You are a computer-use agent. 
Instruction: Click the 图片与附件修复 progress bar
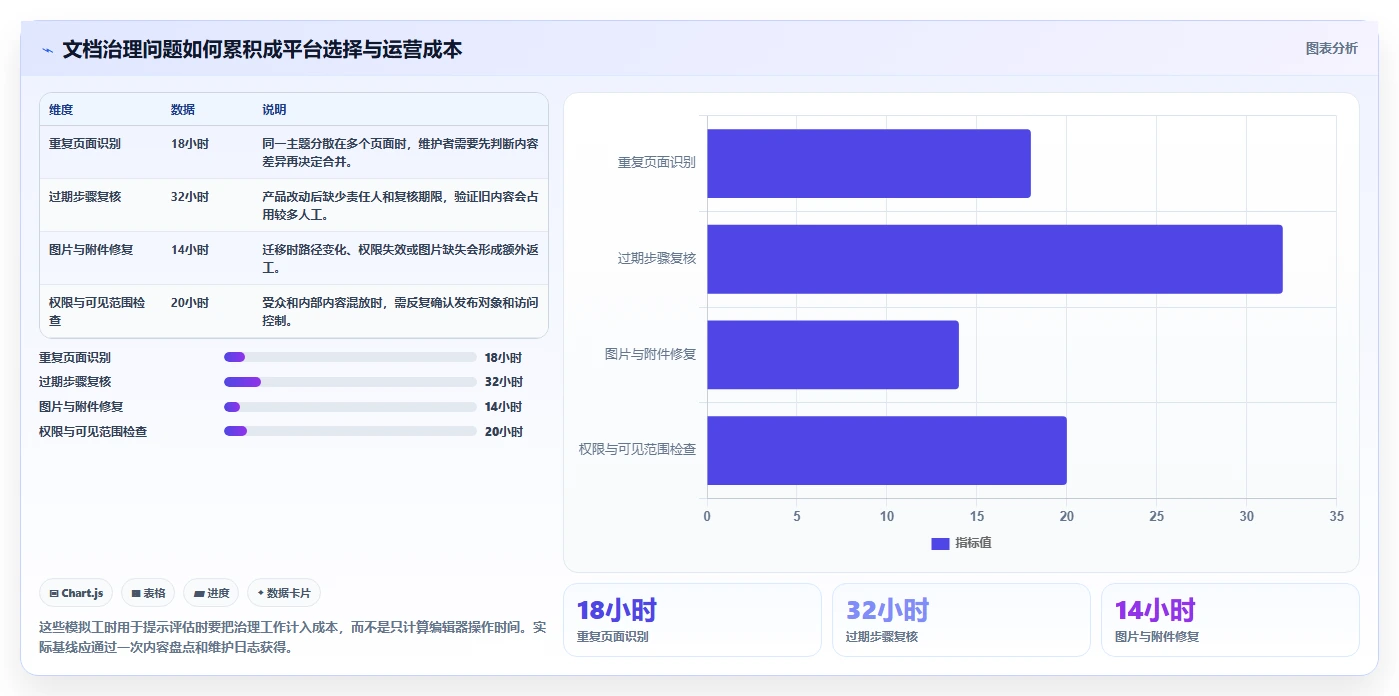(350, 407)
